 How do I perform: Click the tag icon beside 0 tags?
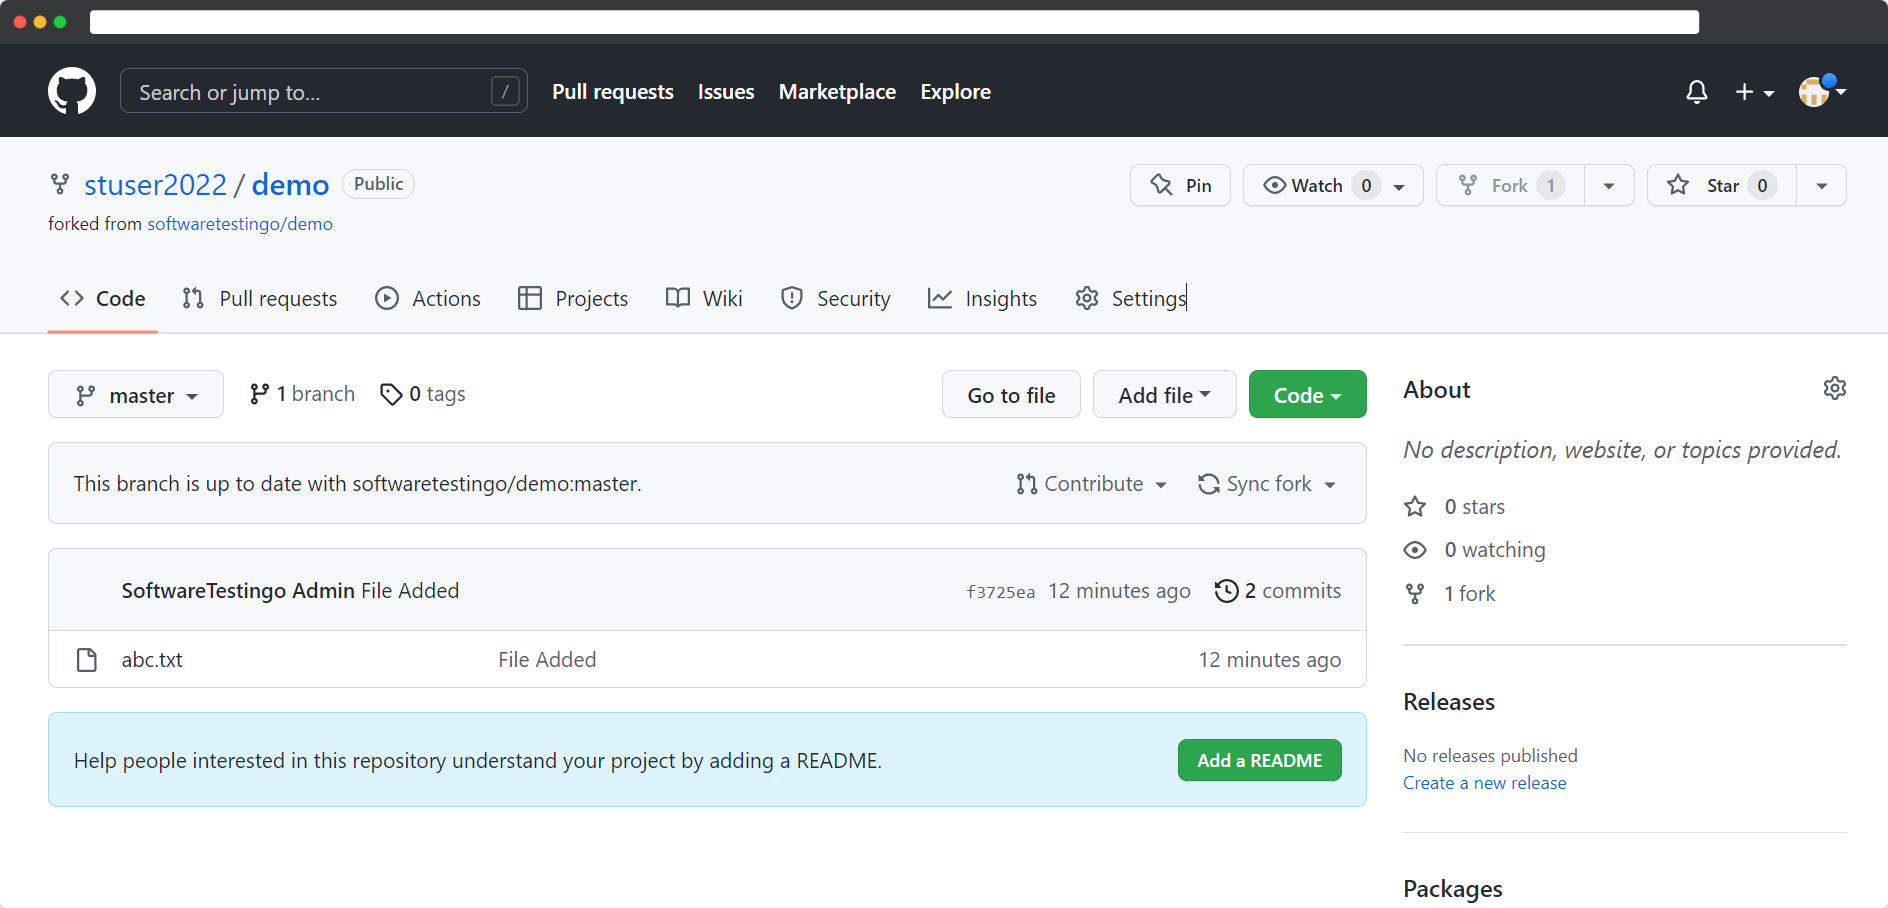pyautogui.click(x=391, y=395)
